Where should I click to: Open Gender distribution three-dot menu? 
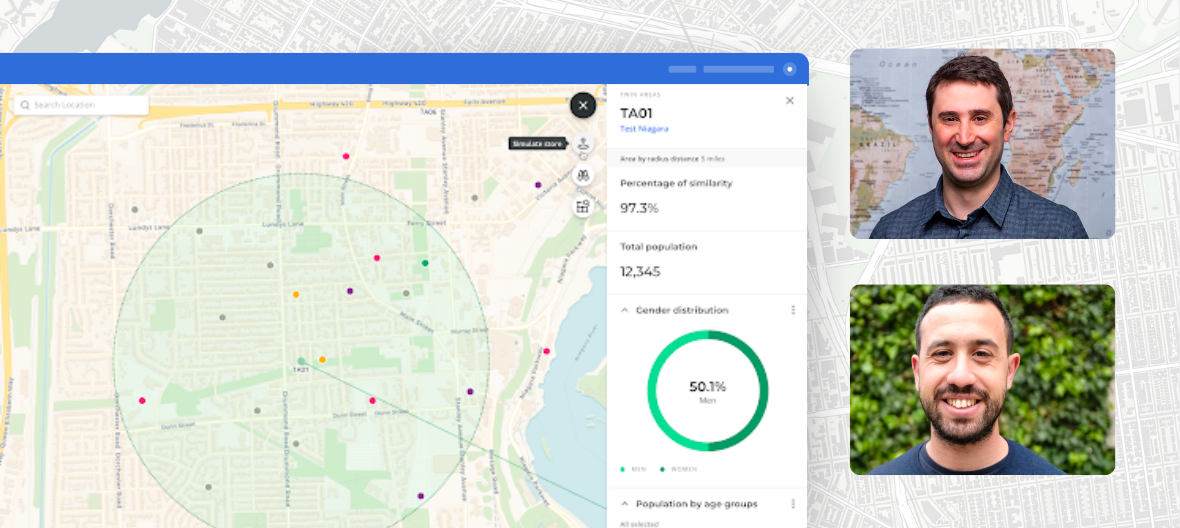click(792, 310)
